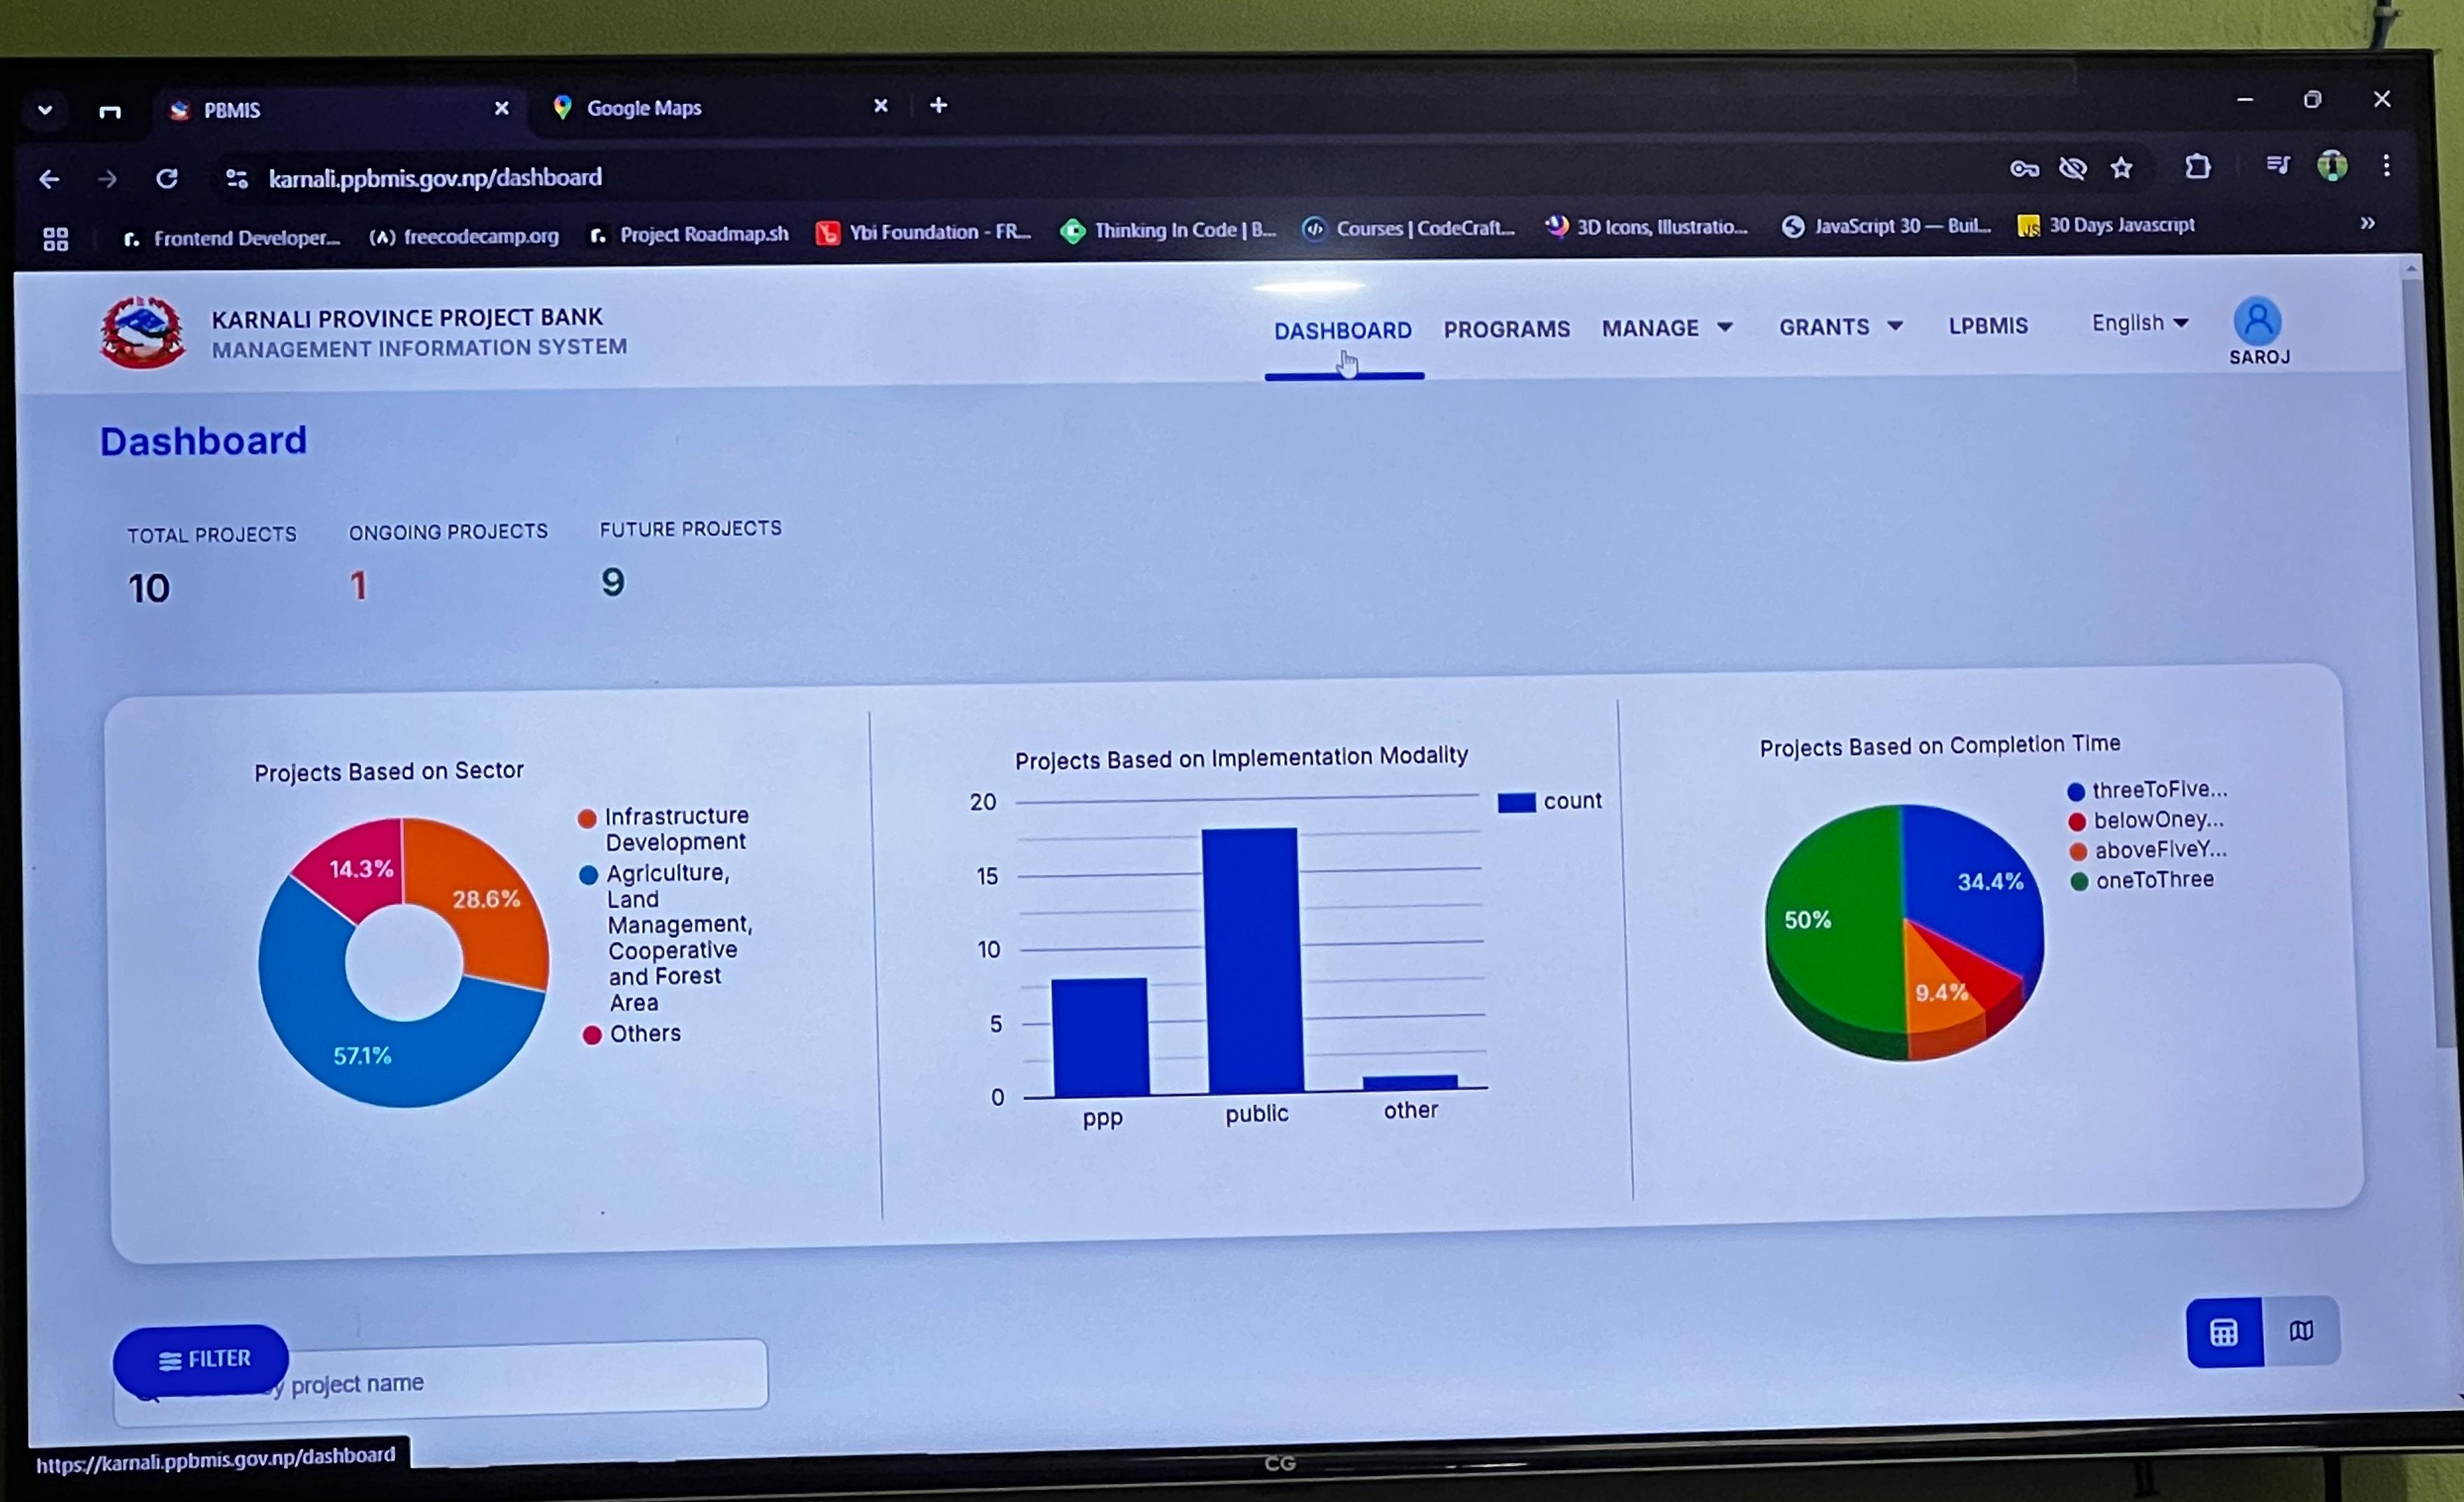Switch to the Google Maps tab

(720, 107)
